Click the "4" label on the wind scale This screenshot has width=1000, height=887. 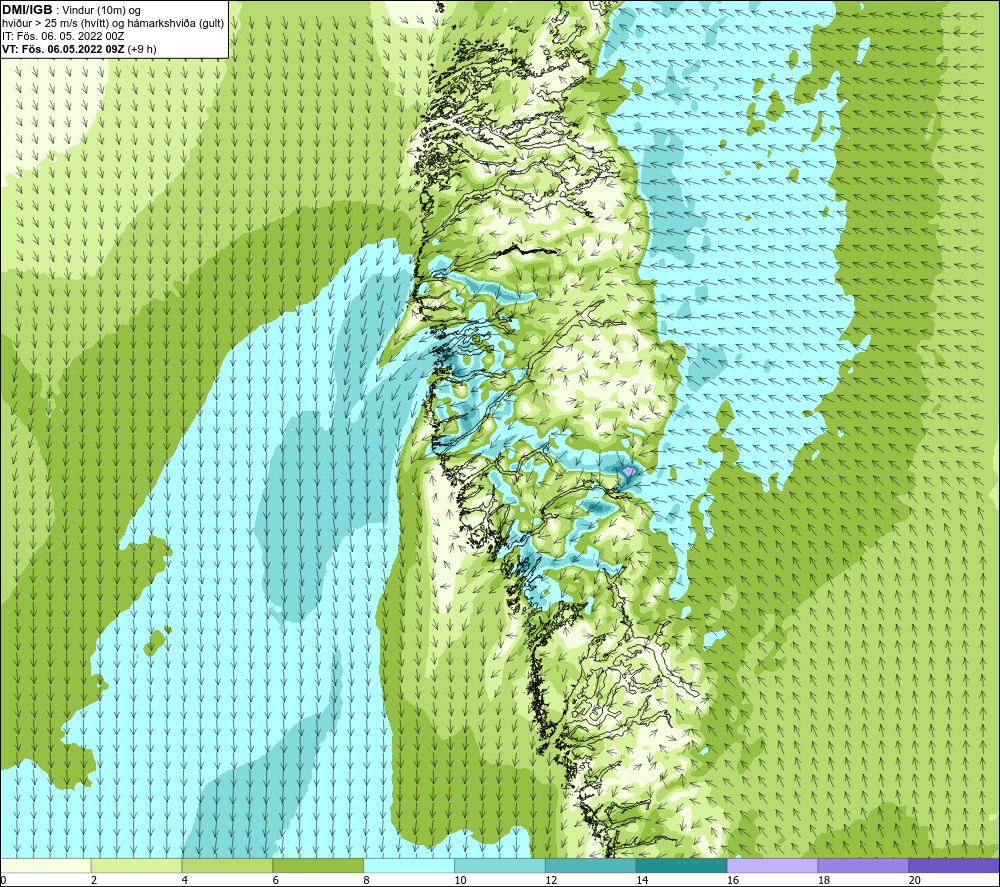[x=185, y=880]
